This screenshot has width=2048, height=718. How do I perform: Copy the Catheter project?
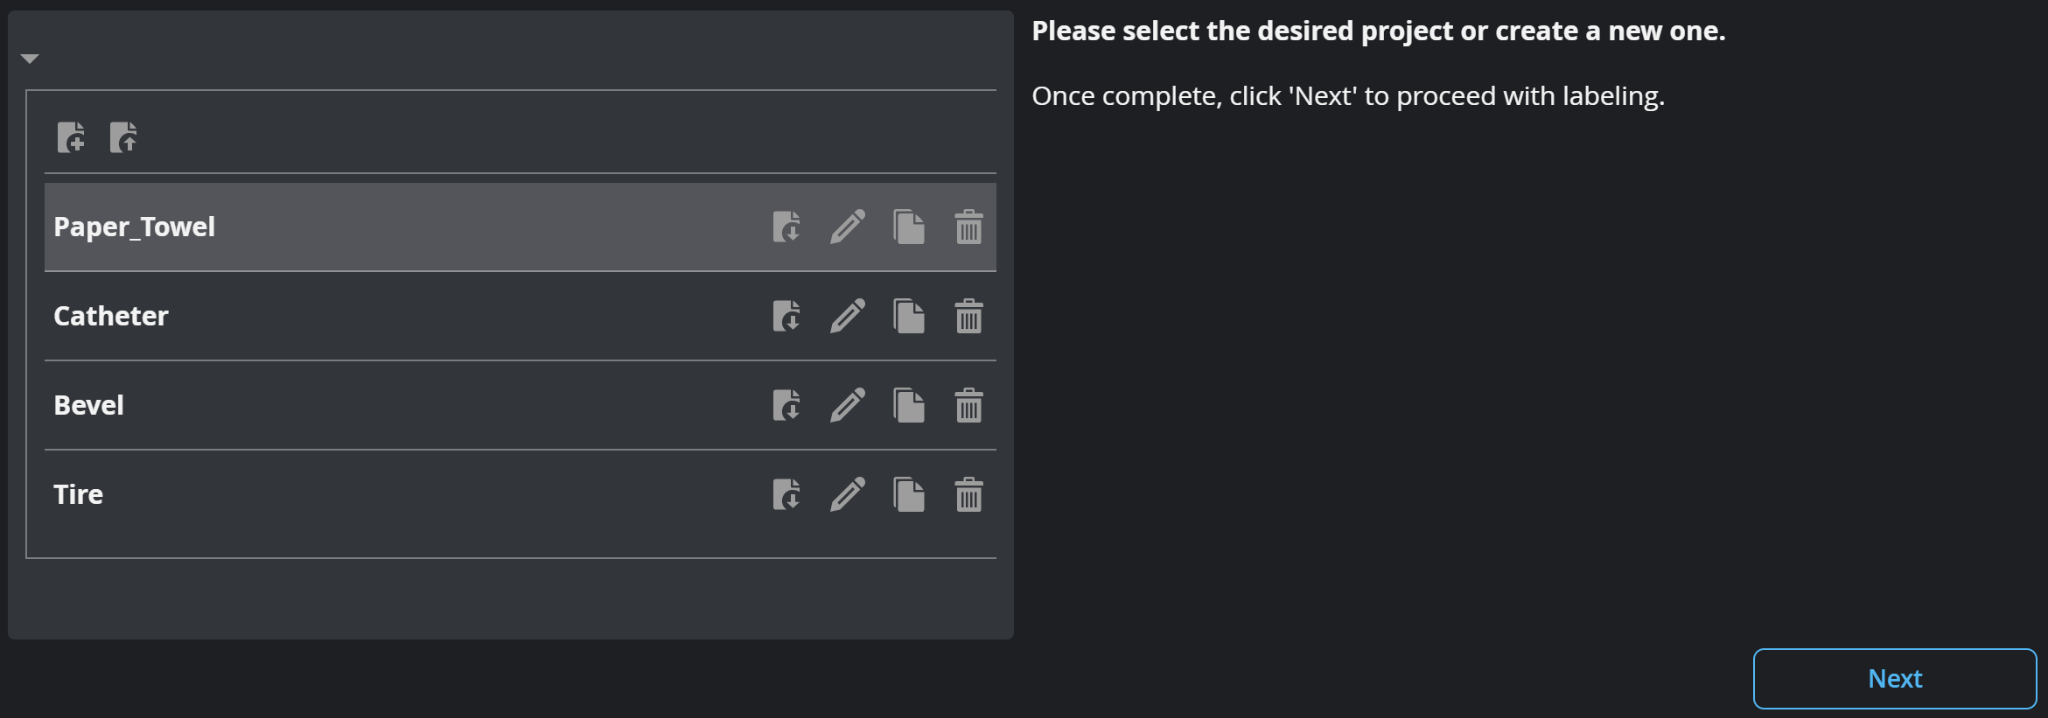[908, 316]
